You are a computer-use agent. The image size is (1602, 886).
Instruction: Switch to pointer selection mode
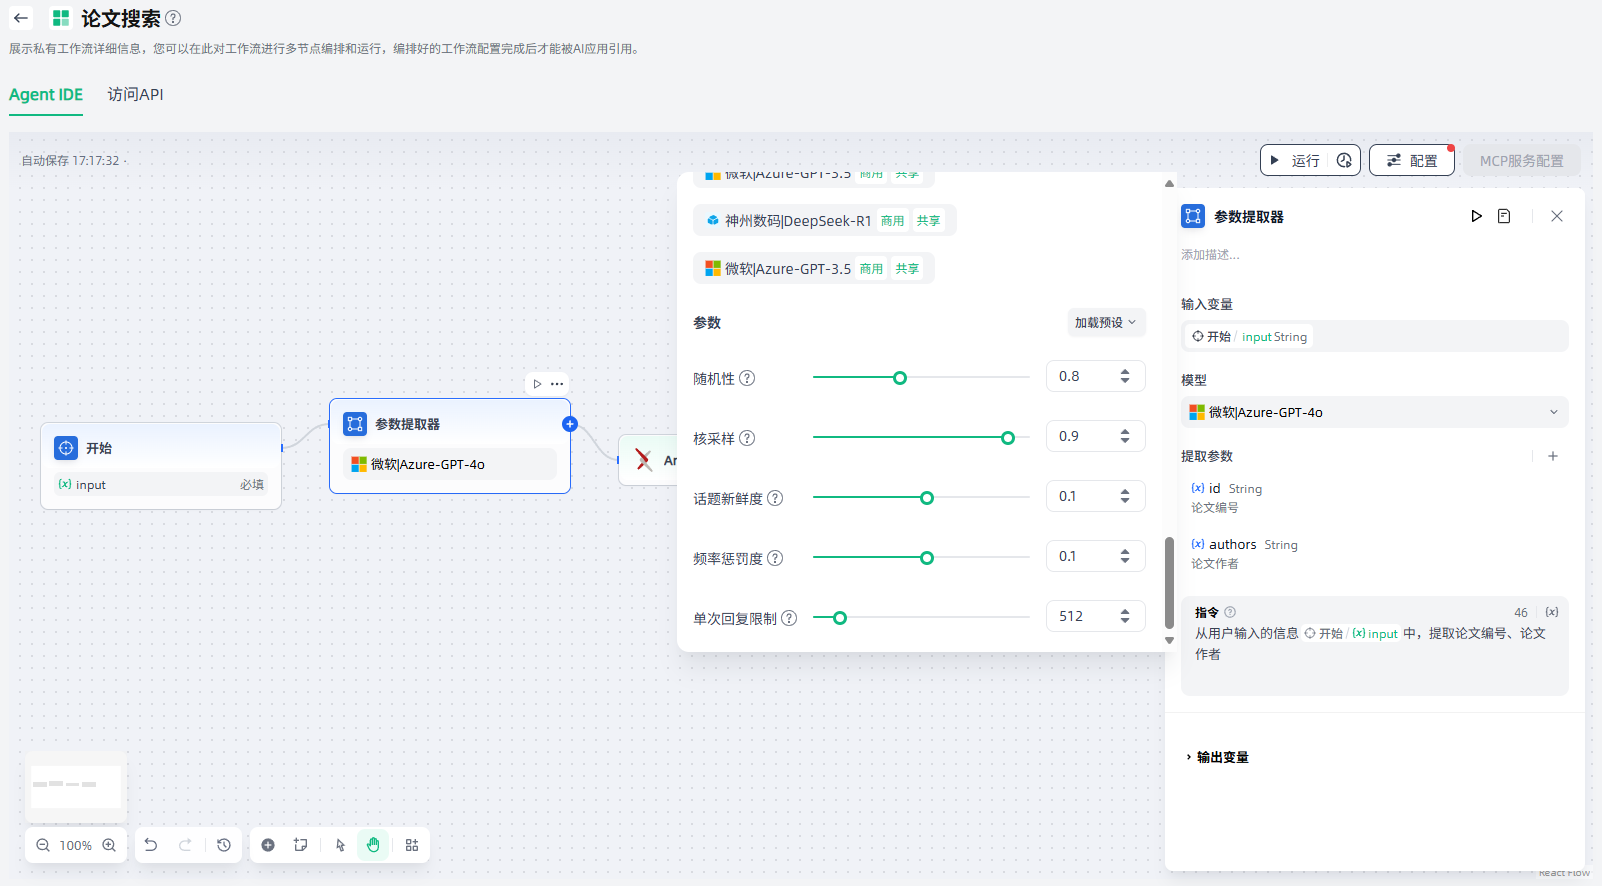click(x=341, y=845)
